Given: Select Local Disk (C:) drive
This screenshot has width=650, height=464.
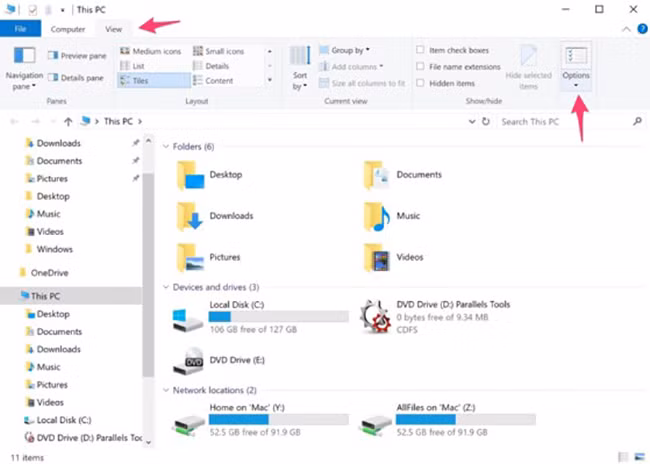Looking at the screenshot, I should (260, 317).
